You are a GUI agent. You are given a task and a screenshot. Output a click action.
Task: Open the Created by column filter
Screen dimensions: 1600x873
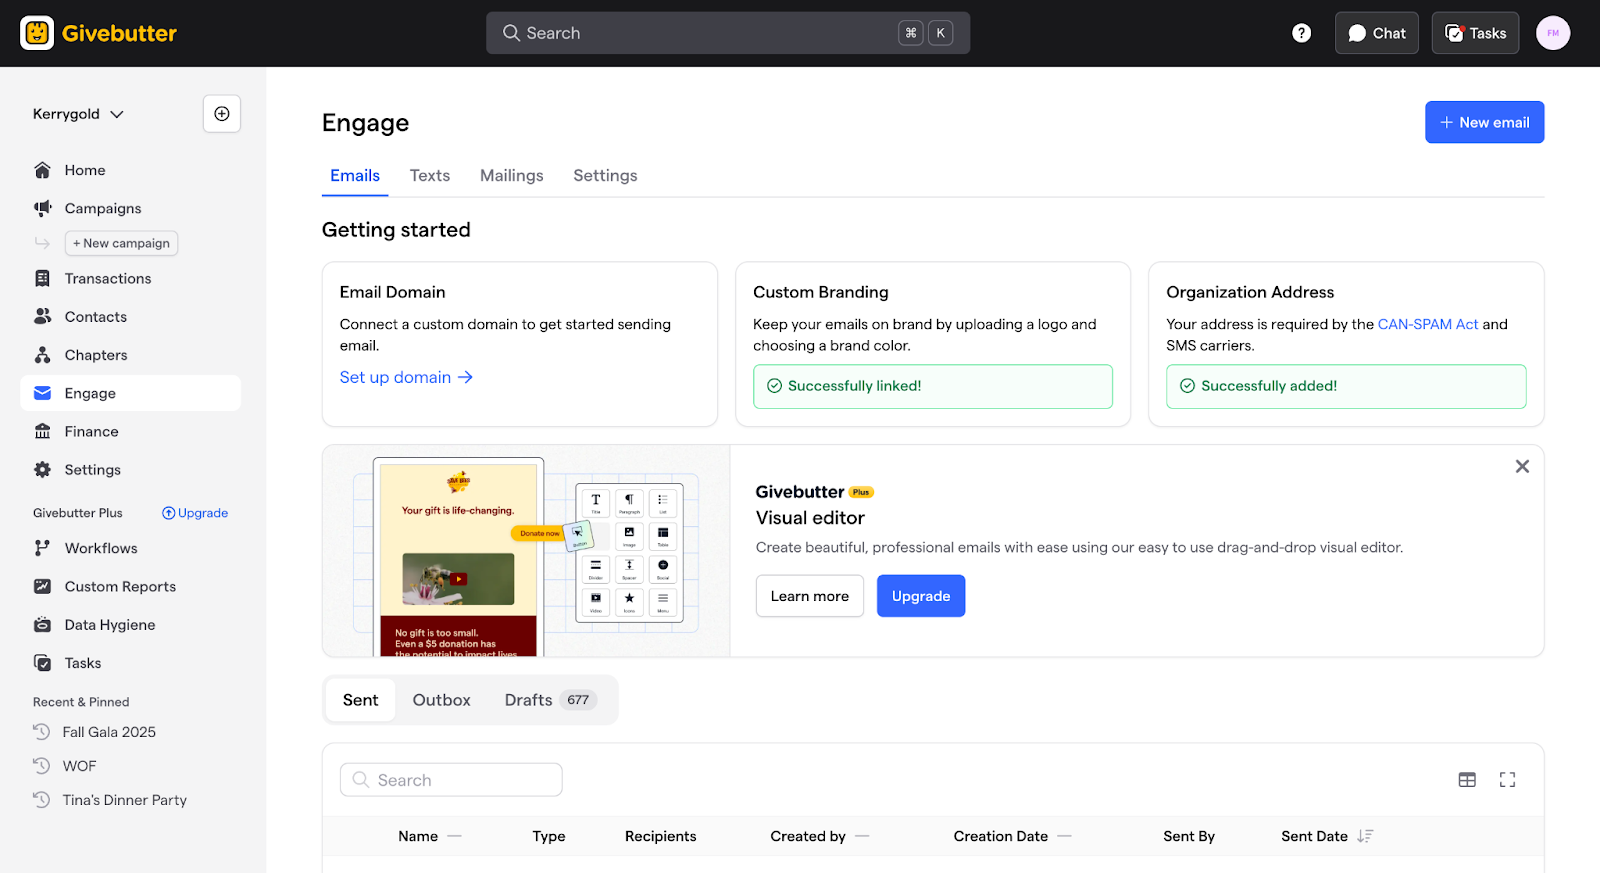tap(862, 836)
